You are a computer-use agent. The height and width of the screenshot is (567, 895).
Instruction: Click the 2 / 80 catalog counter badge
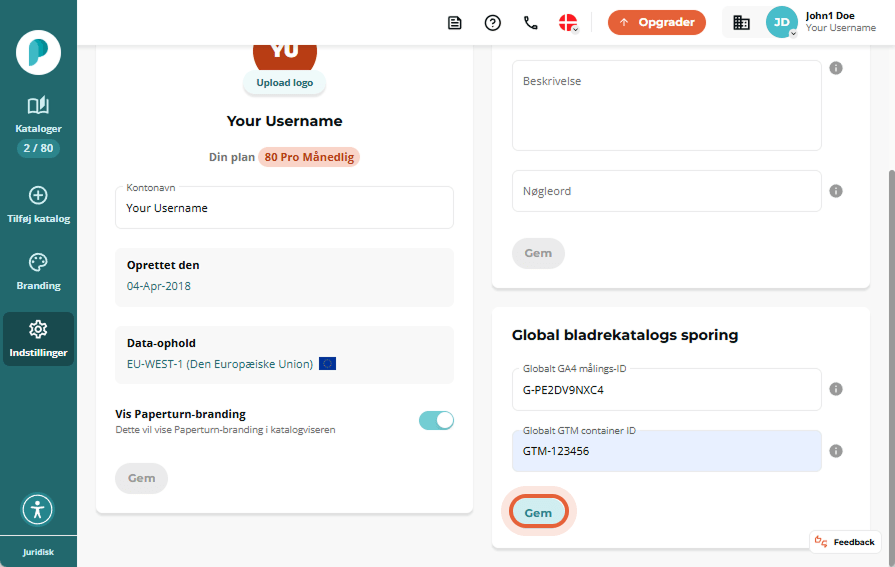(x=38, y=148)
